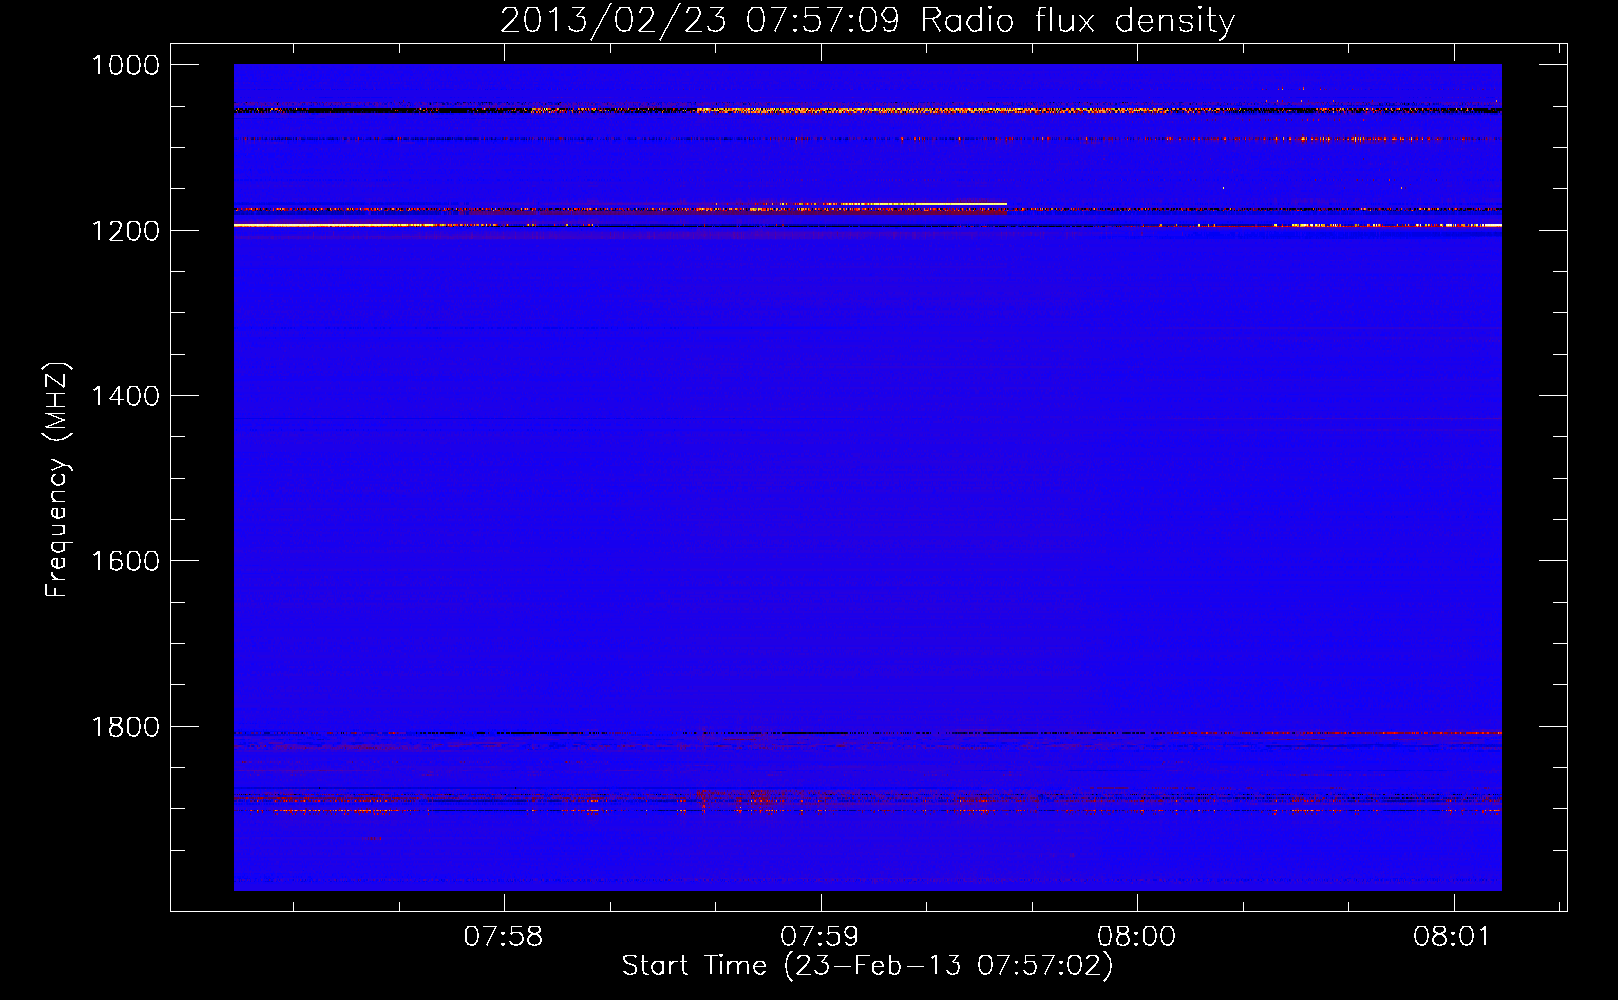This screenshot has width=1618, height=1000.
Task: Click the 07:58 time tick label
Action: [x=503, y=937]
